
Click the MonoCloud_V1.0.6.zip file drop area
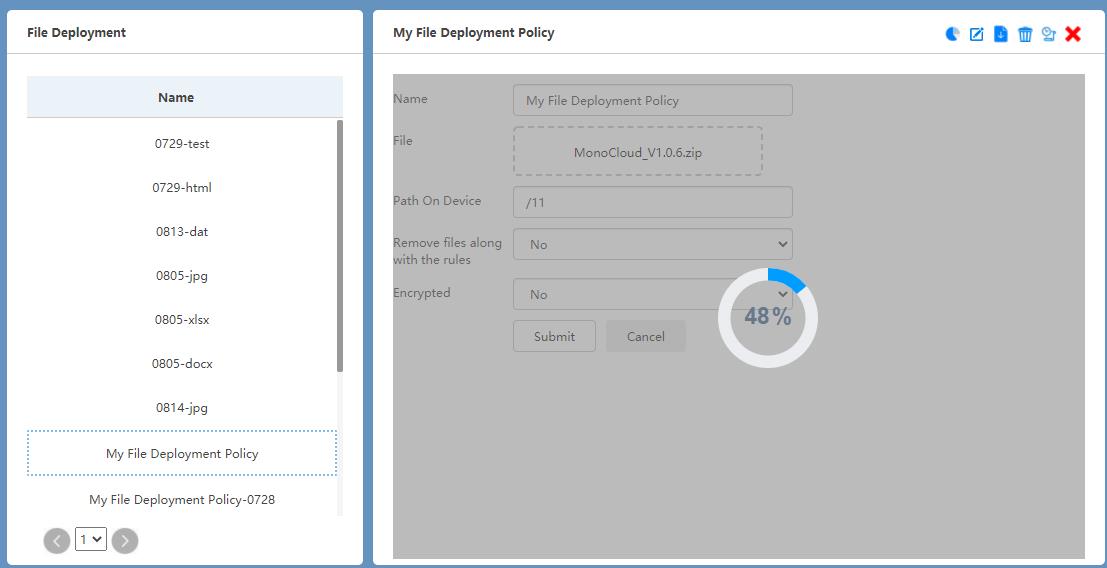click(x=638, y=151)
